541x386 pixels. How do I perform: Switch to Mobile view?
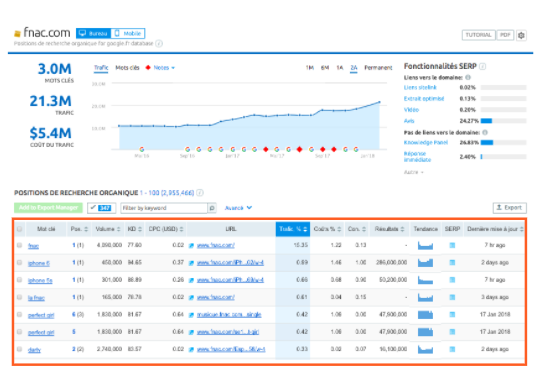pyautogui.click(x=128, y=33)
